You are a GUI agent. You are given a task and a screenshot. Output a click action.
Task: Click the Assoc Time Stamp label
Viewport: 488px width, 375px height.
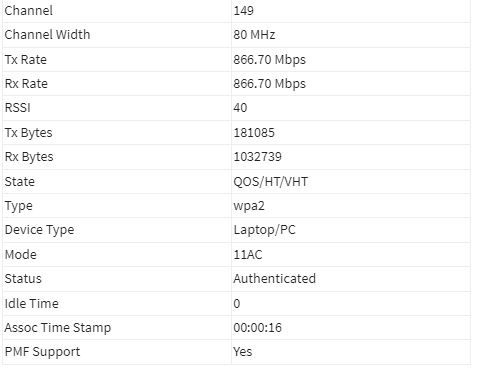click(x=58, y=328)
